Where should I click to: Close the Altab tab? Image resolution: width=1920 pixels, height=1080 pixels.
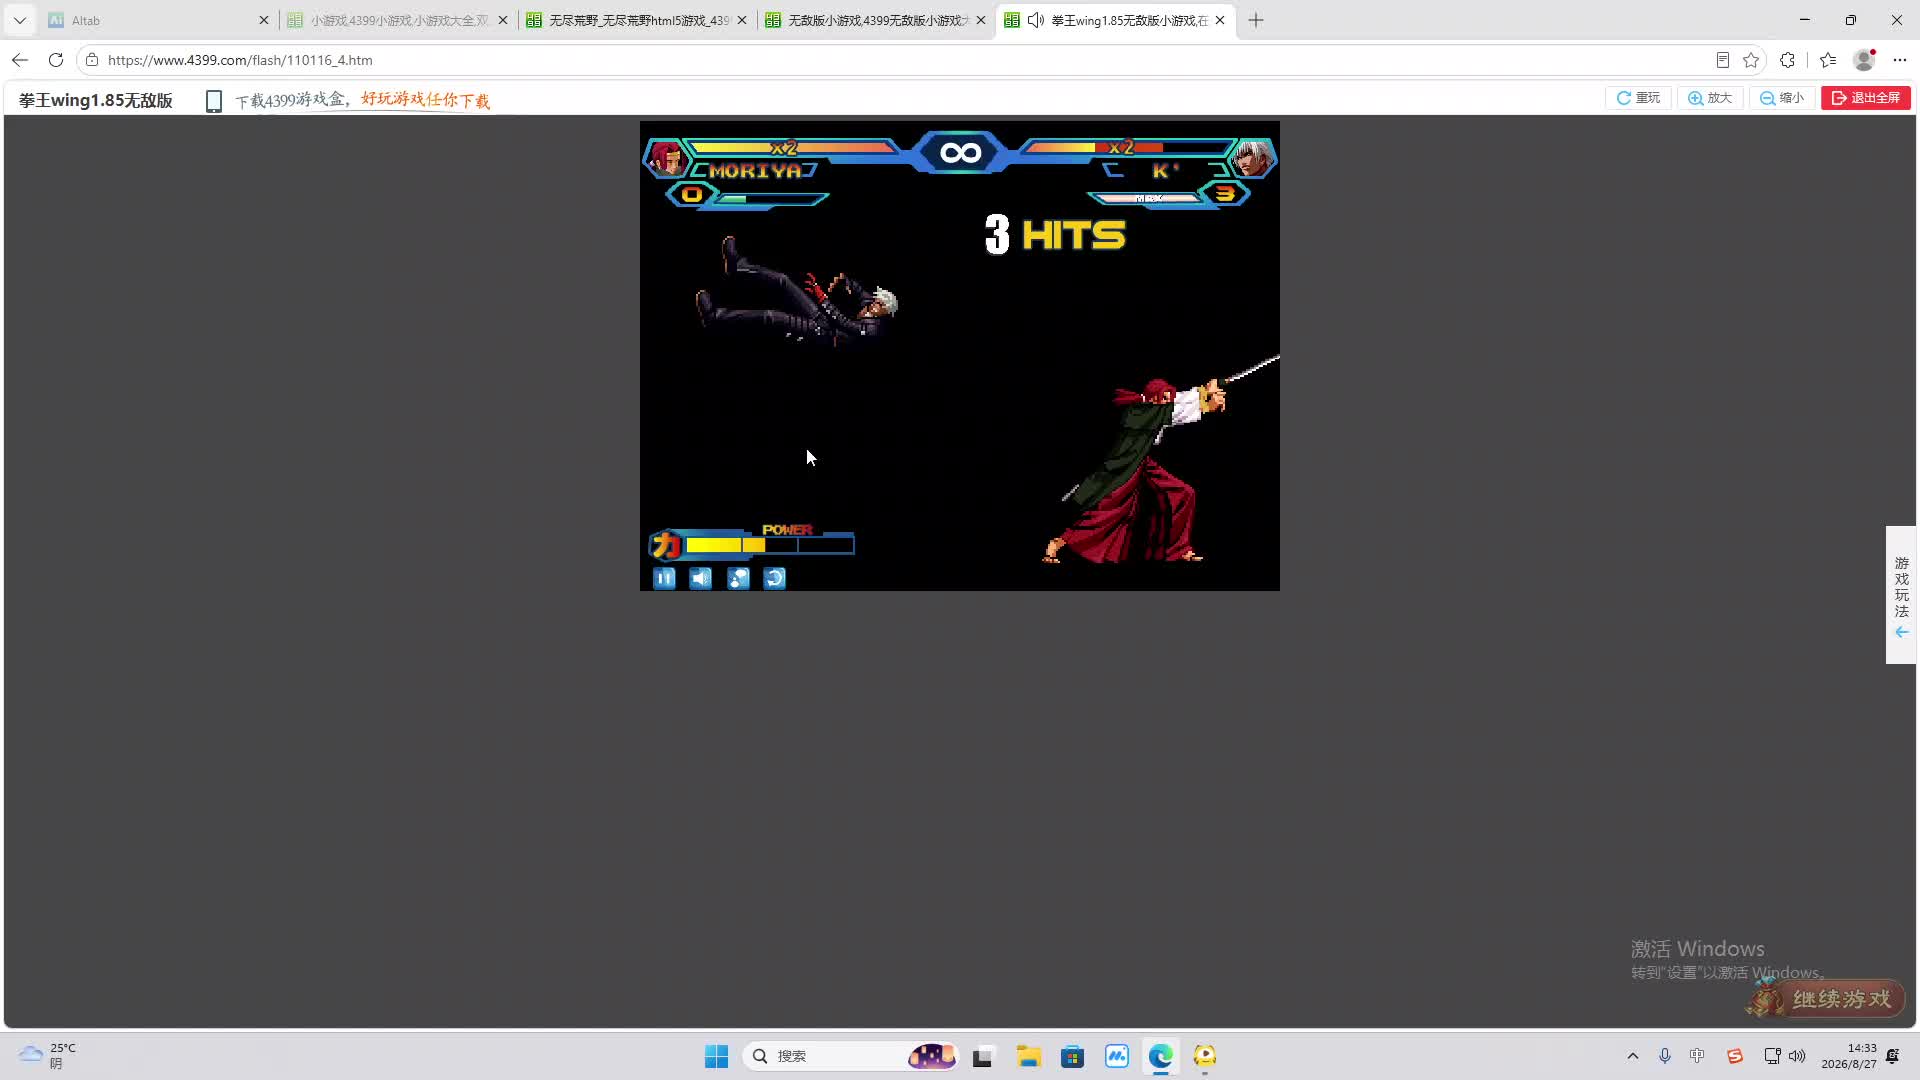coord(264,20)
